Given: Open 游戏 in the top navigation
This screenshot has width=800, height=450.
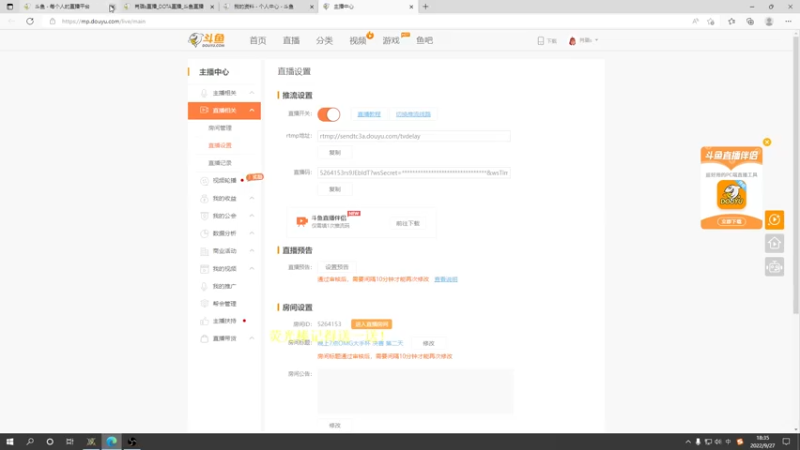Looking at the screenshot, I should coord(391,40).
